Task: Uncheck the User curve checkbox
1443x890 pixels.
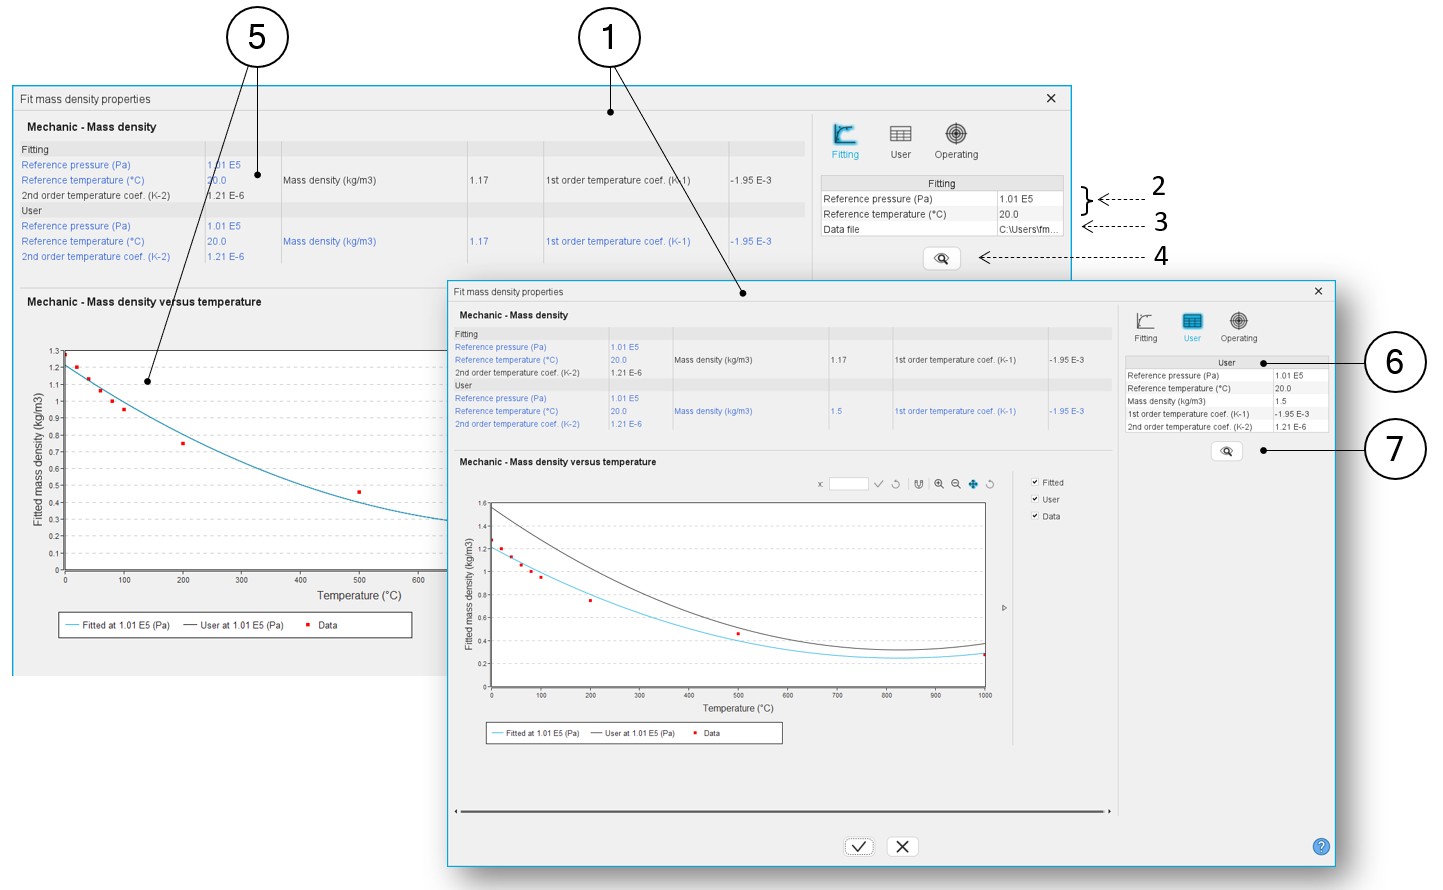Action: point(1035,499)
